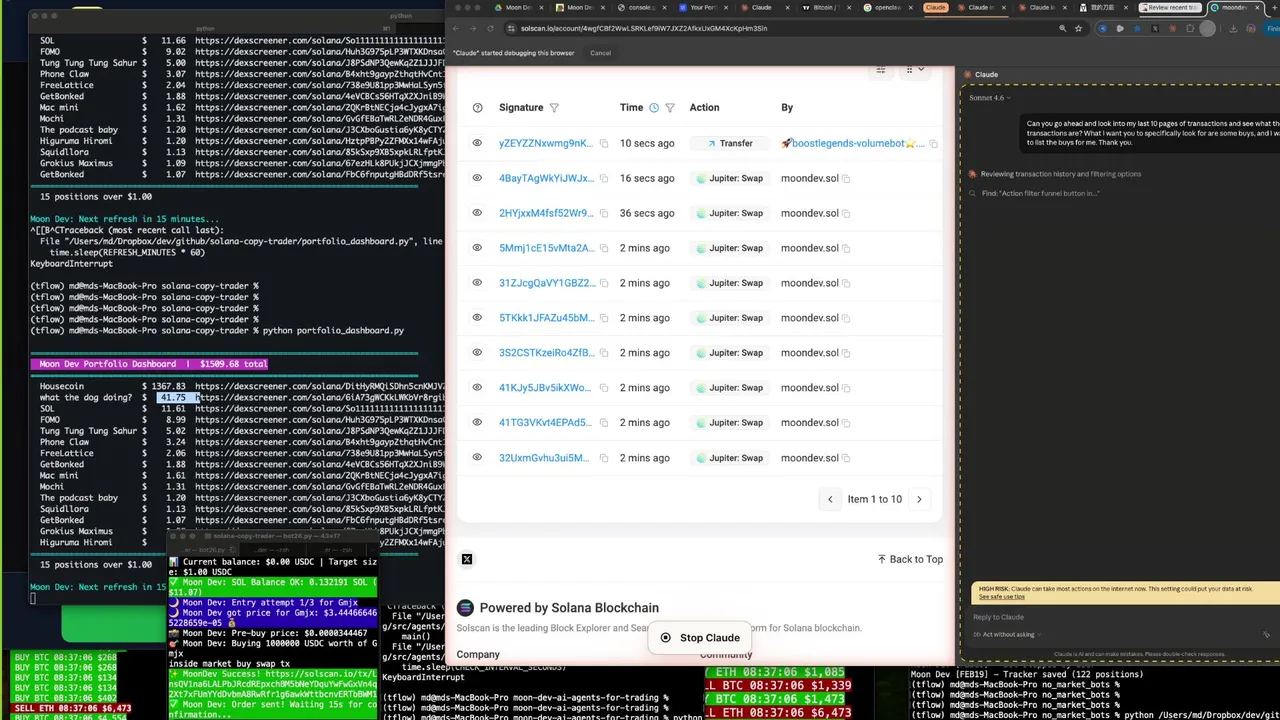Toggle eye preview for 2HYjxxM4fsf52Wr9 row
Image resolution: width=1280 pixels, height=720 pixels.
point(477,214)
